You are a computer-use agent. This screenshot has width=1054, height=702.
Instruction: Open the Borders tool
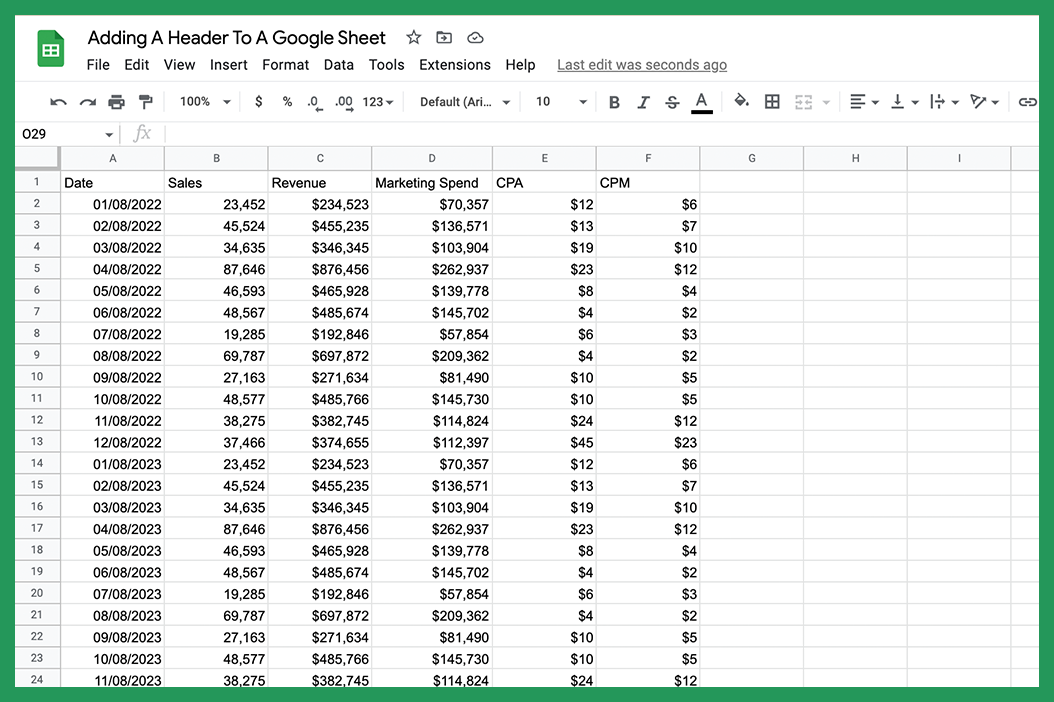[x=772, y=101]
